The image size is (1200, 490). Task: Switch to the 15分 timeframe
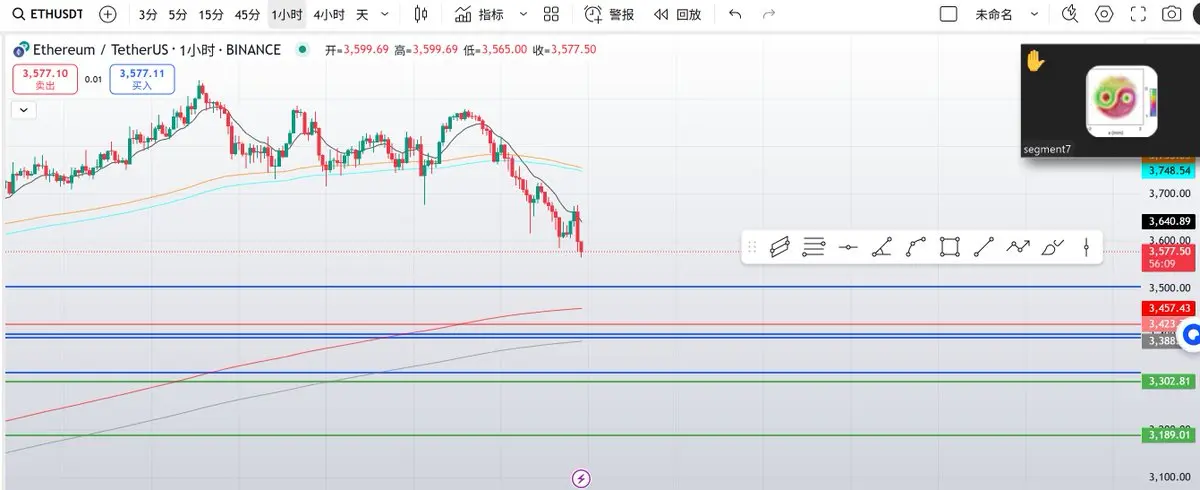211,15
